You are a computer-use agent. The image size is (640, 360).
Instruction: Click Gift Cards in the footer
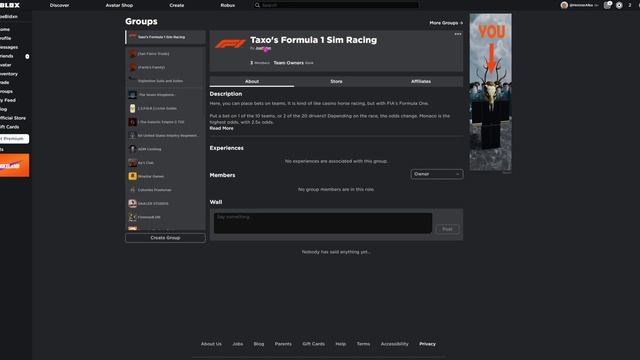click(313, 344)
